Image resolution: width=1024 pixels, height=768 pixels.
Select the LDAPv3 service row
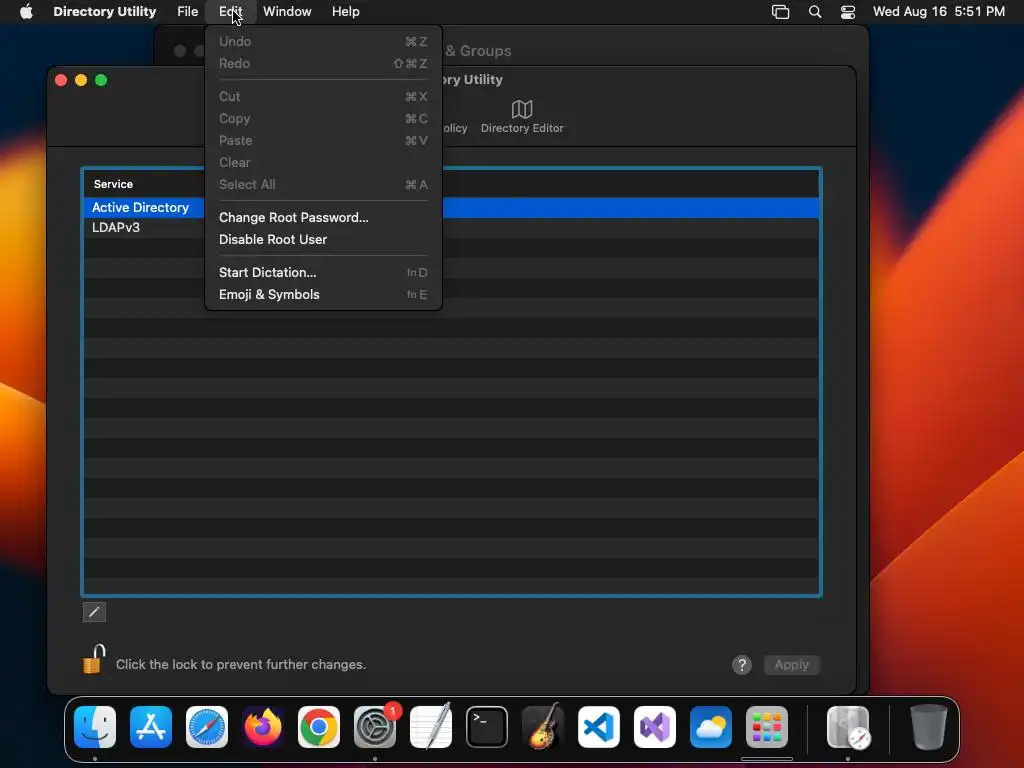pyautogui.click(x=451, y=227)
